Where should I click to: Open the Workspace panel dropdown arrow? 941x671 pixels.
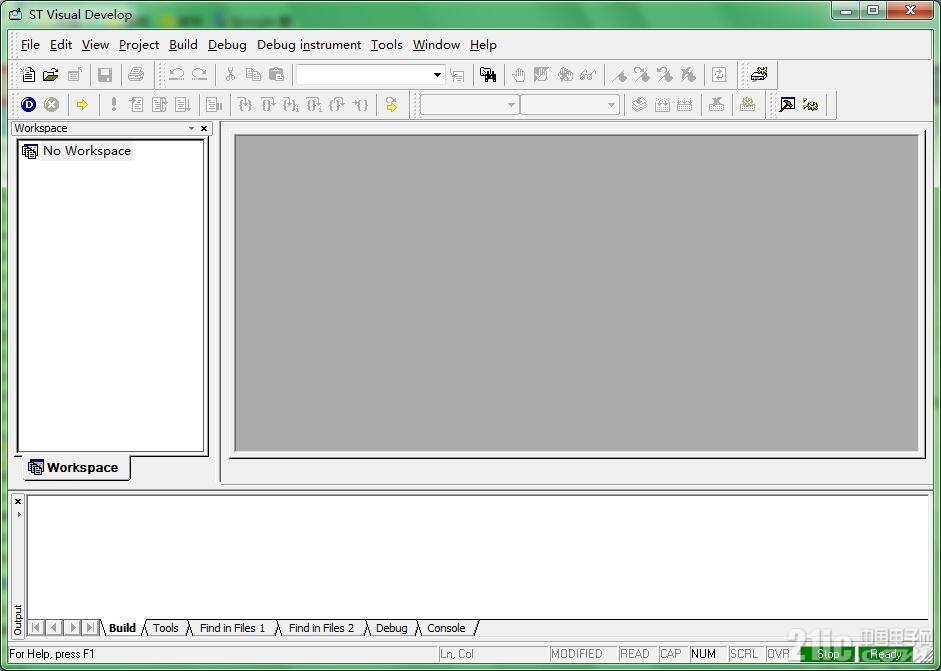click(191, 128)
